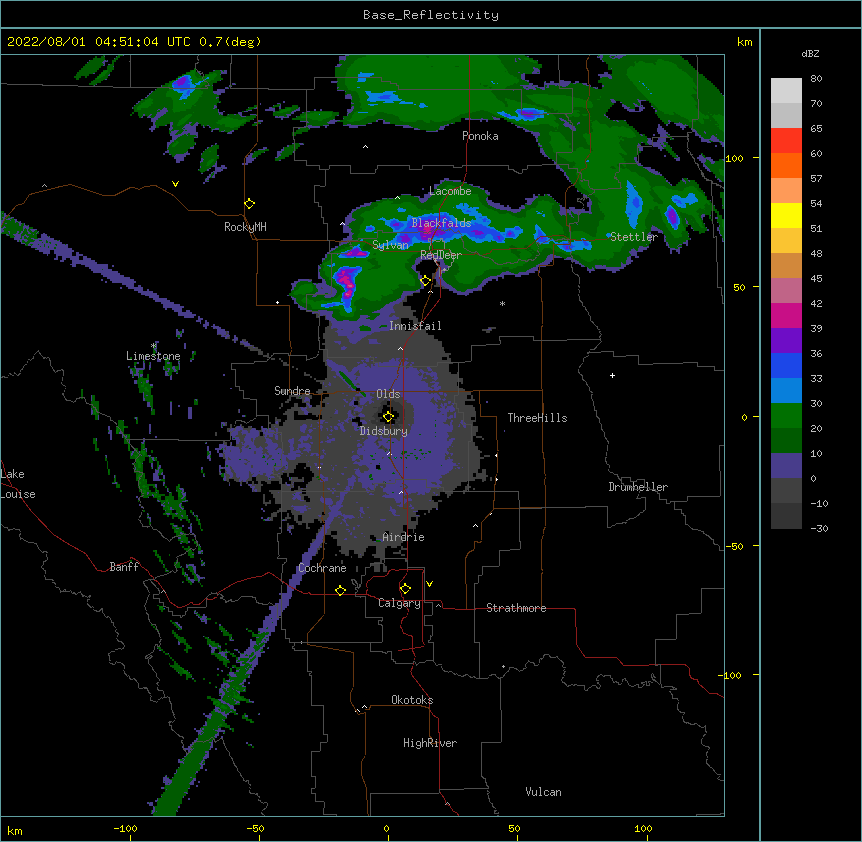Image resolution: width=862 pixels, height=842 pixels.
Task: Click the Calgary city label
Action: coord(399,603)
